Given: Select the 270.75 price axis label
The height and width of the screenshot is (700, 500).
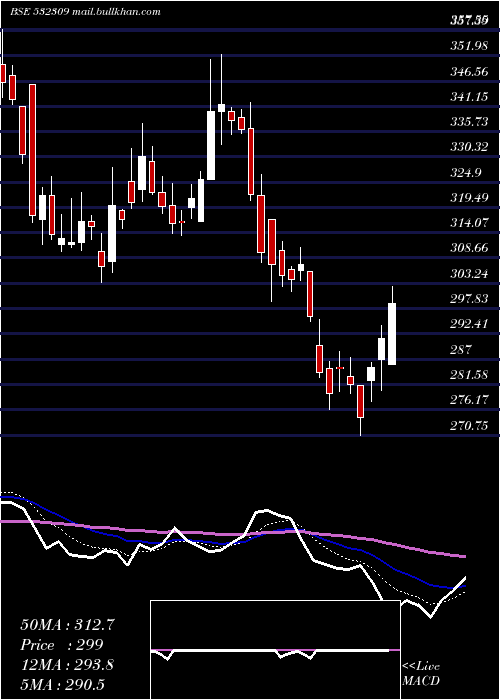Looking at the screenshot, I should click(x=469, y=425).
